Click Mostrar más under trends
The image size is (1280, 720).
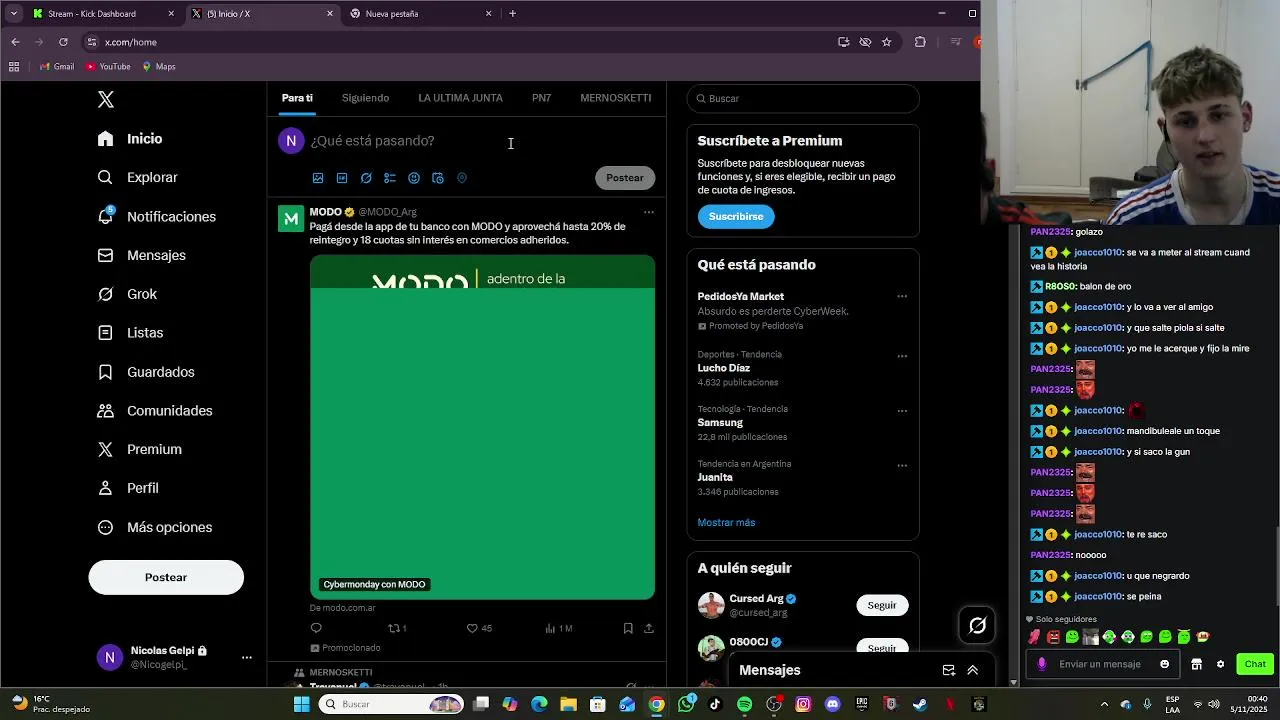[726, 522]
